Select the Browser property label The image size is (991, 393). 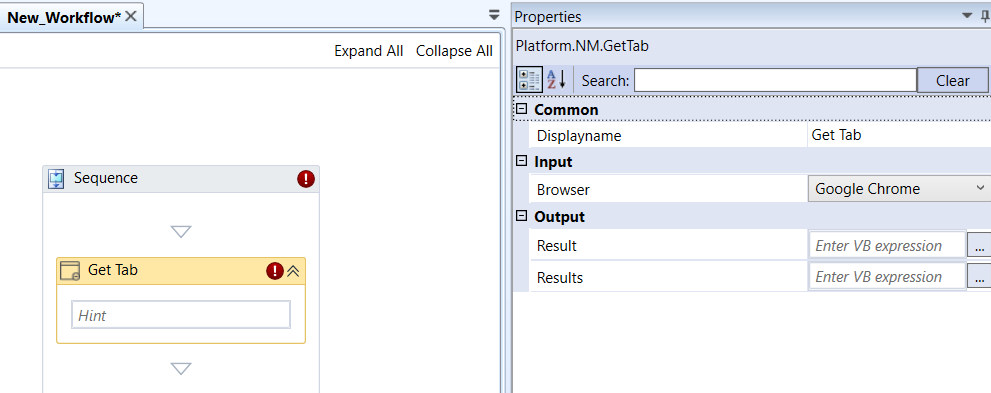pyautogui.click(x=563, y=189)
